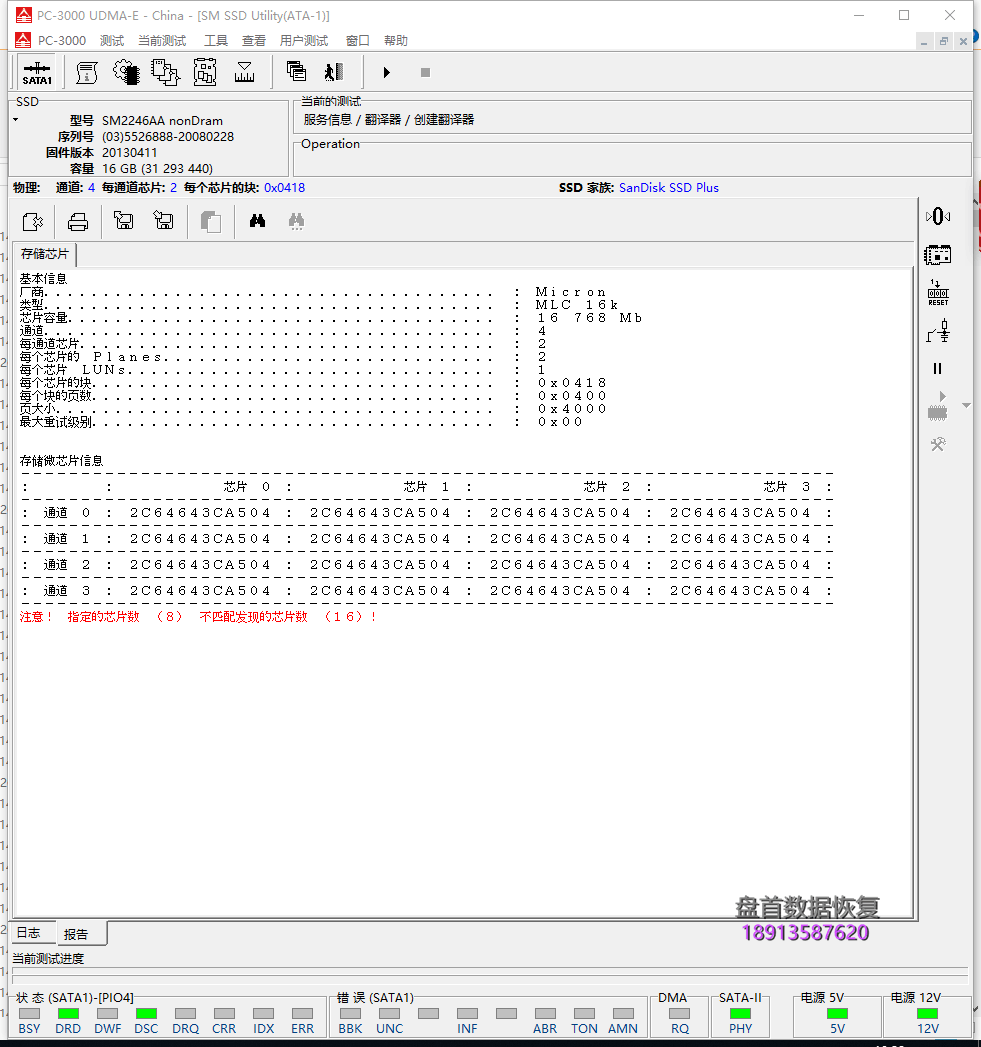Select the 存储芯片 tab
The image size is (981, 1047).
coord(45,254)
